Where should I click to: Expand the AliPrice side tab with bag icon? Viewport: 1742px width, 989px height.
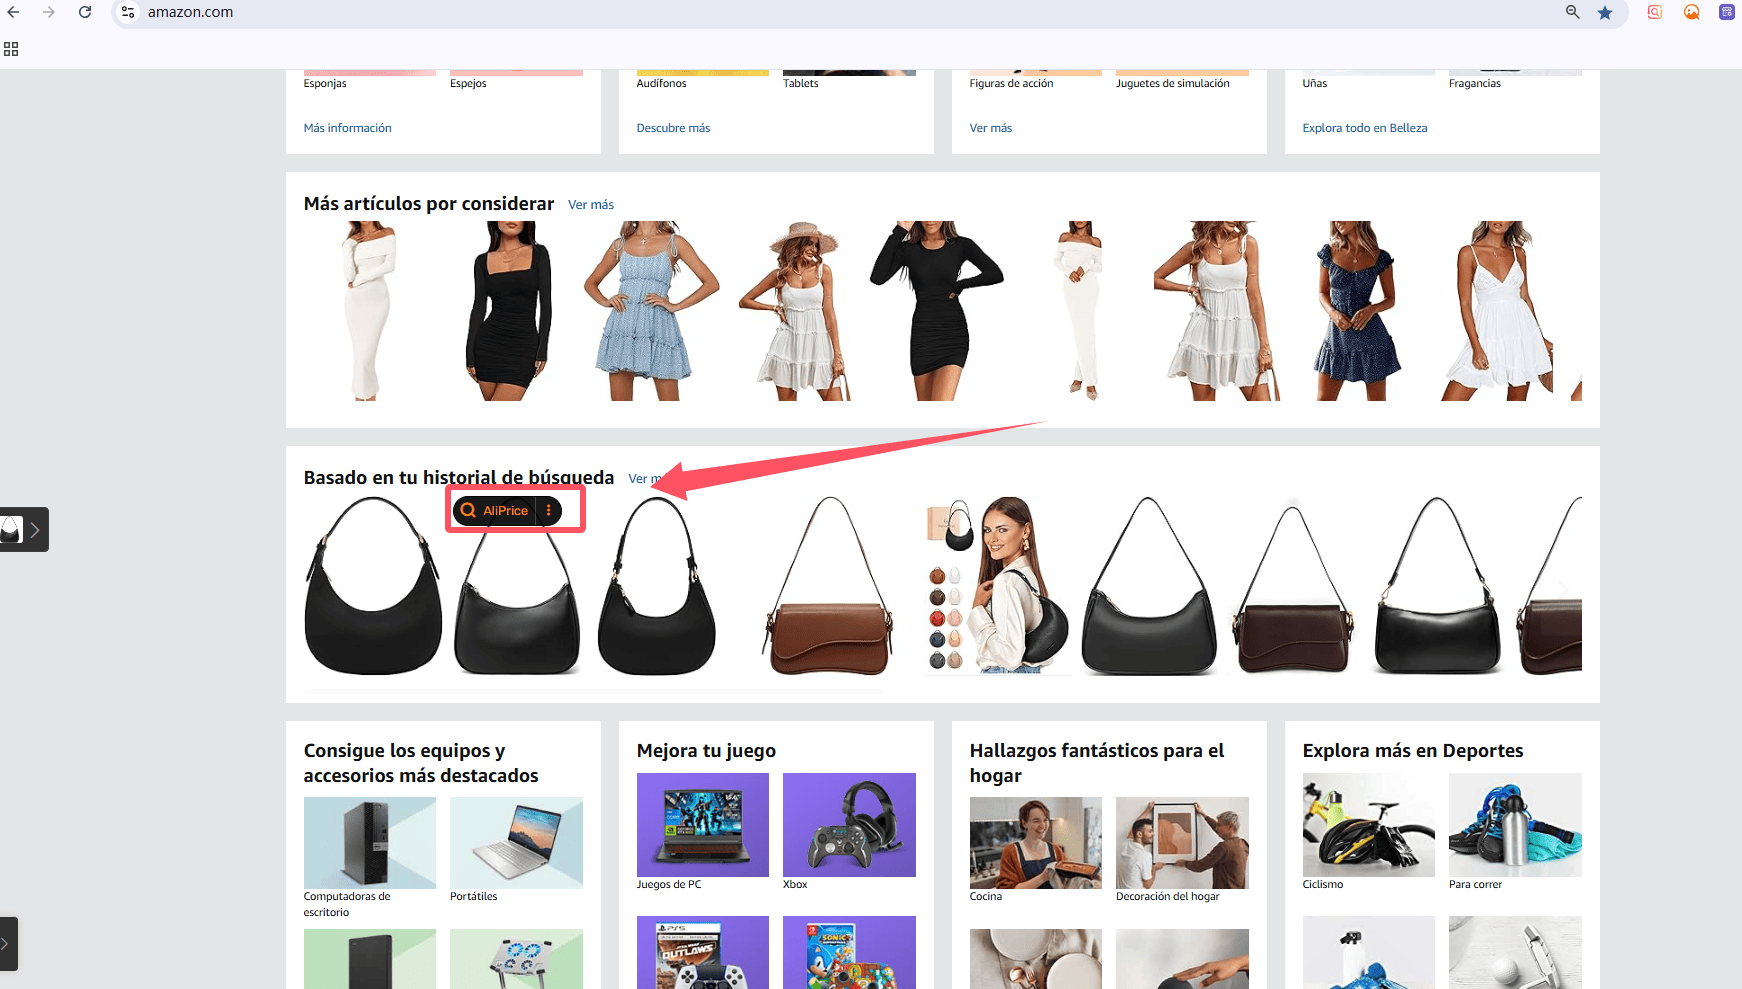point(24,530)
